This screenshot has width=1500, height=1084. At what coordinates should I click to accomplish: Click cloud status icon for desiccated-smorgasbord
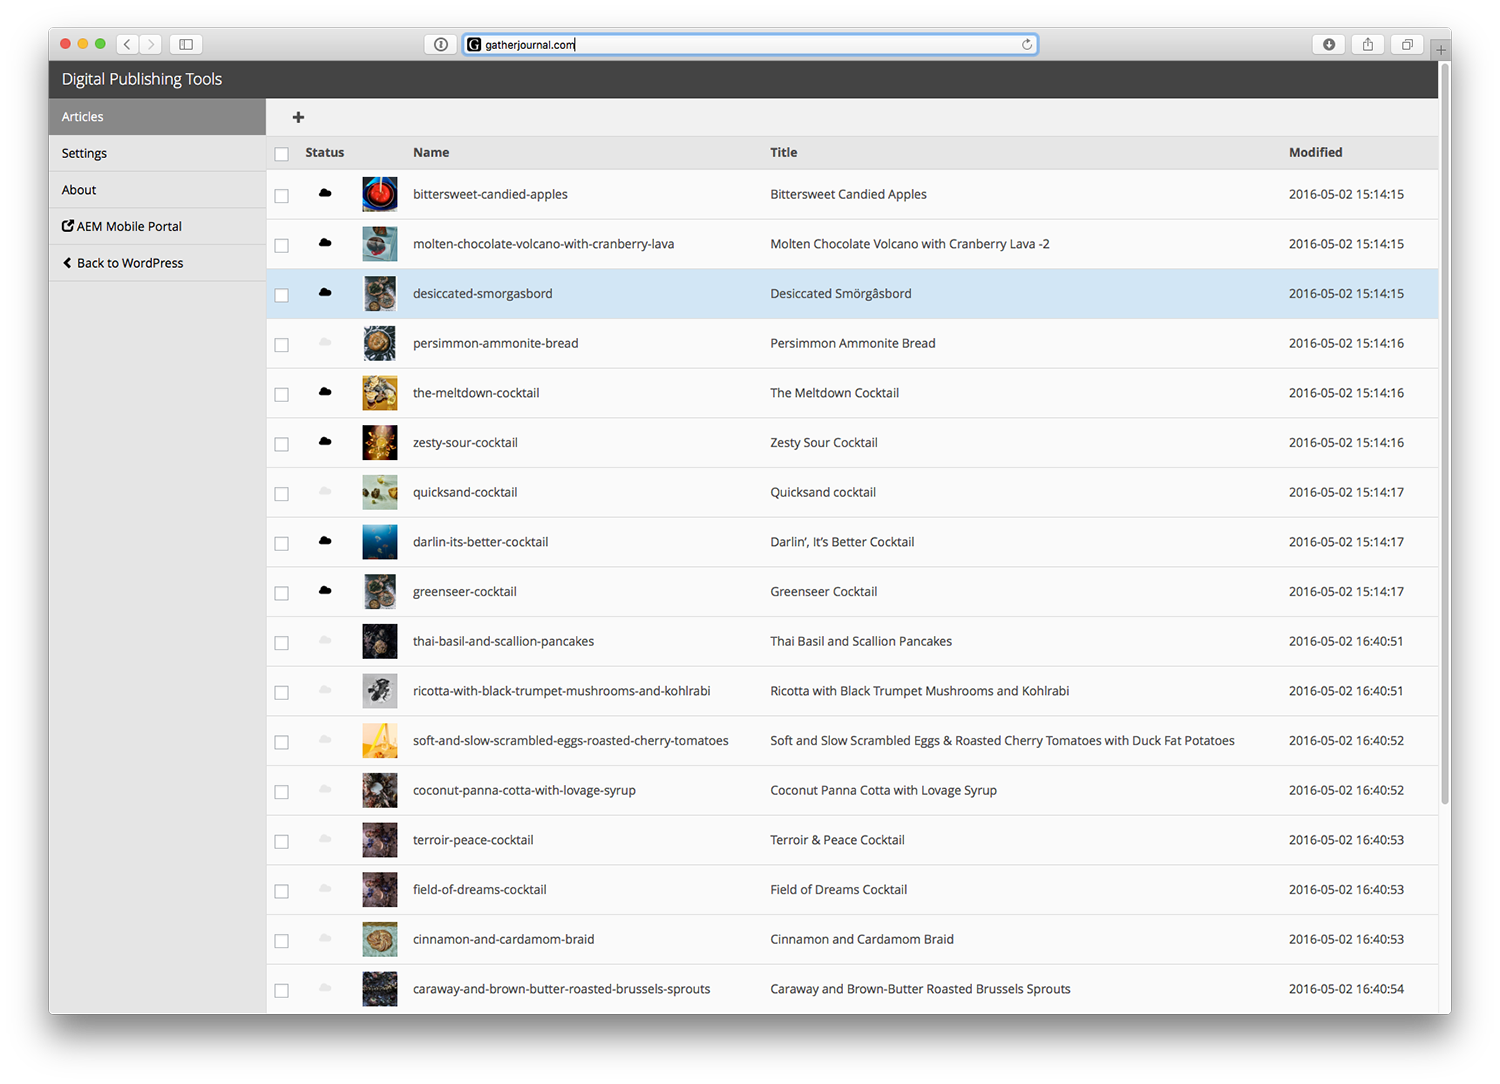pyautogui.click(x=325, y=293)
